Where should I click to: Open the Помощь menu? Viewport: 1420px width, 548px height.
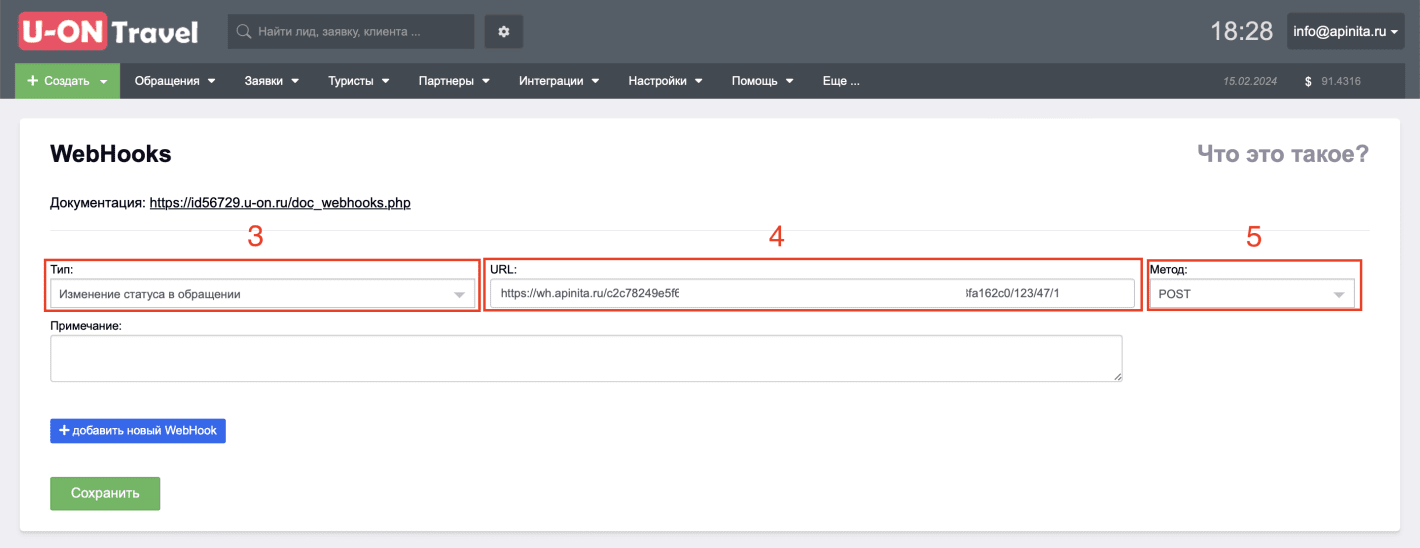(762, 81)
